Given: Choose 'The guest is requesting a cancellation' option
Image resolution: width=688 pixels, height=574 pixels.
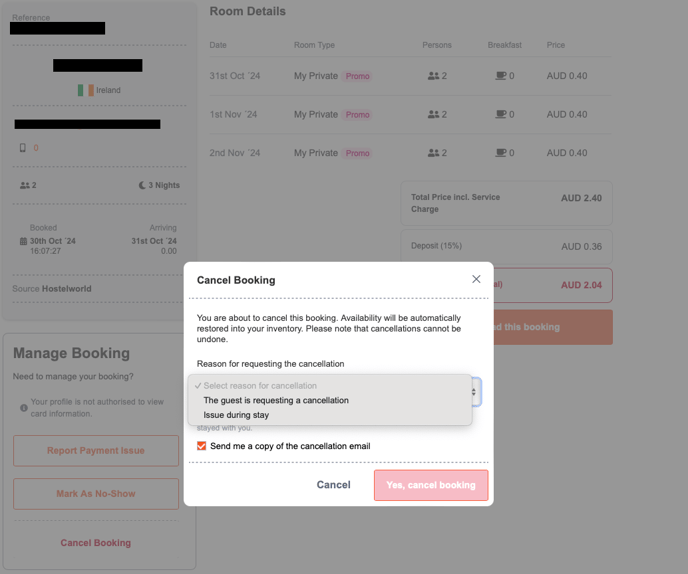Looking at the screenshot, I should [276, 400].
